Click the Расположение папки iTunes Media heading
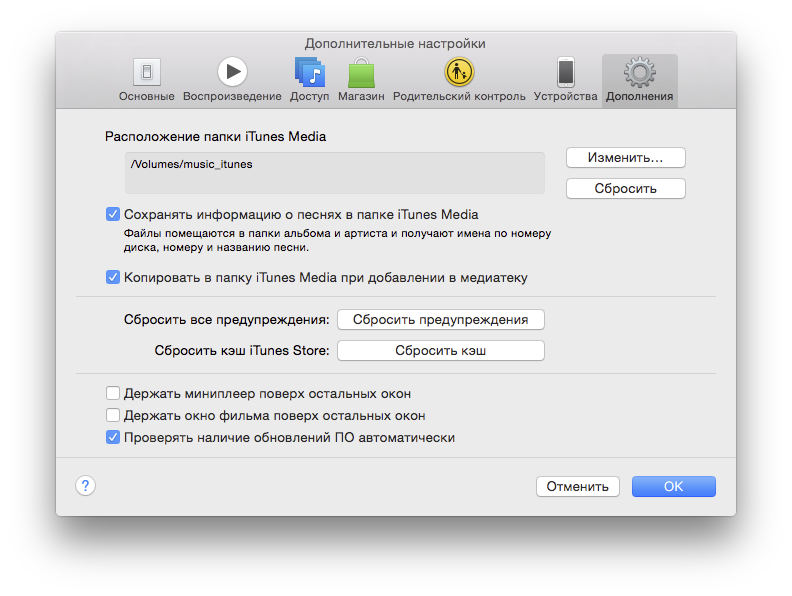Image resolution: width=792 pixels, height=596 pixels. 216,137
